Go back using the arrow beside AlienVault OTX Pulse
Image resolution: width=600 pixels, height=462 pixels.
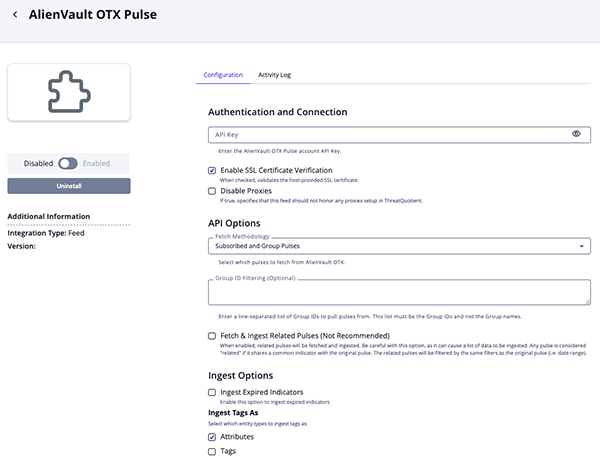tap(15, 15)
